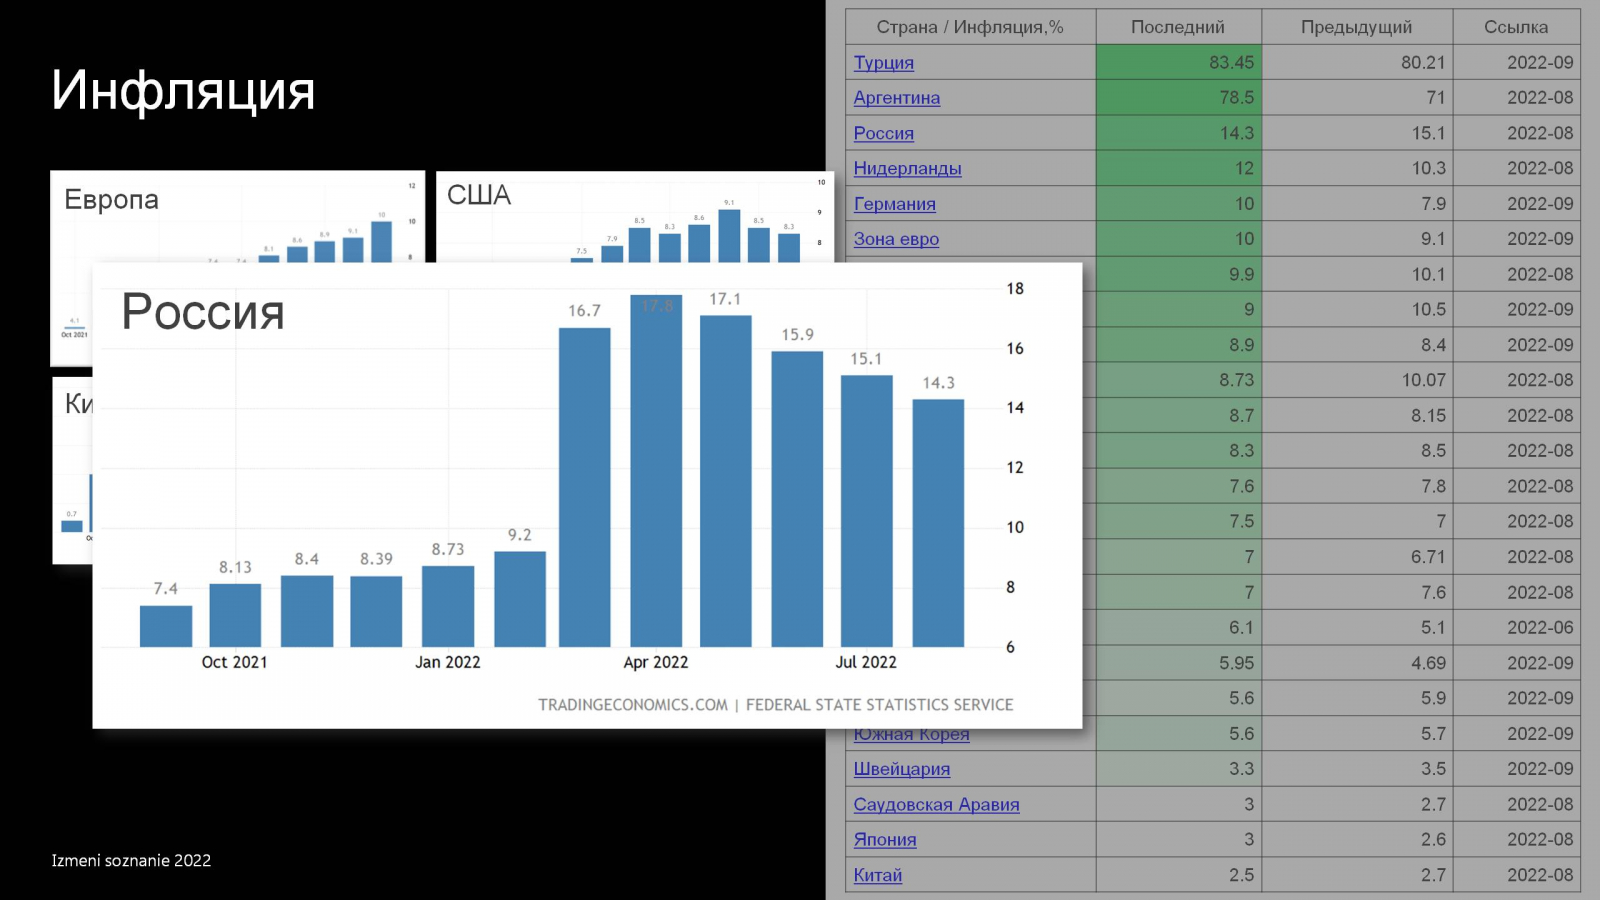Open the Япония country link
Image resolution: width=1600 pixels, height=900 pixels.
tap(884, 840)
